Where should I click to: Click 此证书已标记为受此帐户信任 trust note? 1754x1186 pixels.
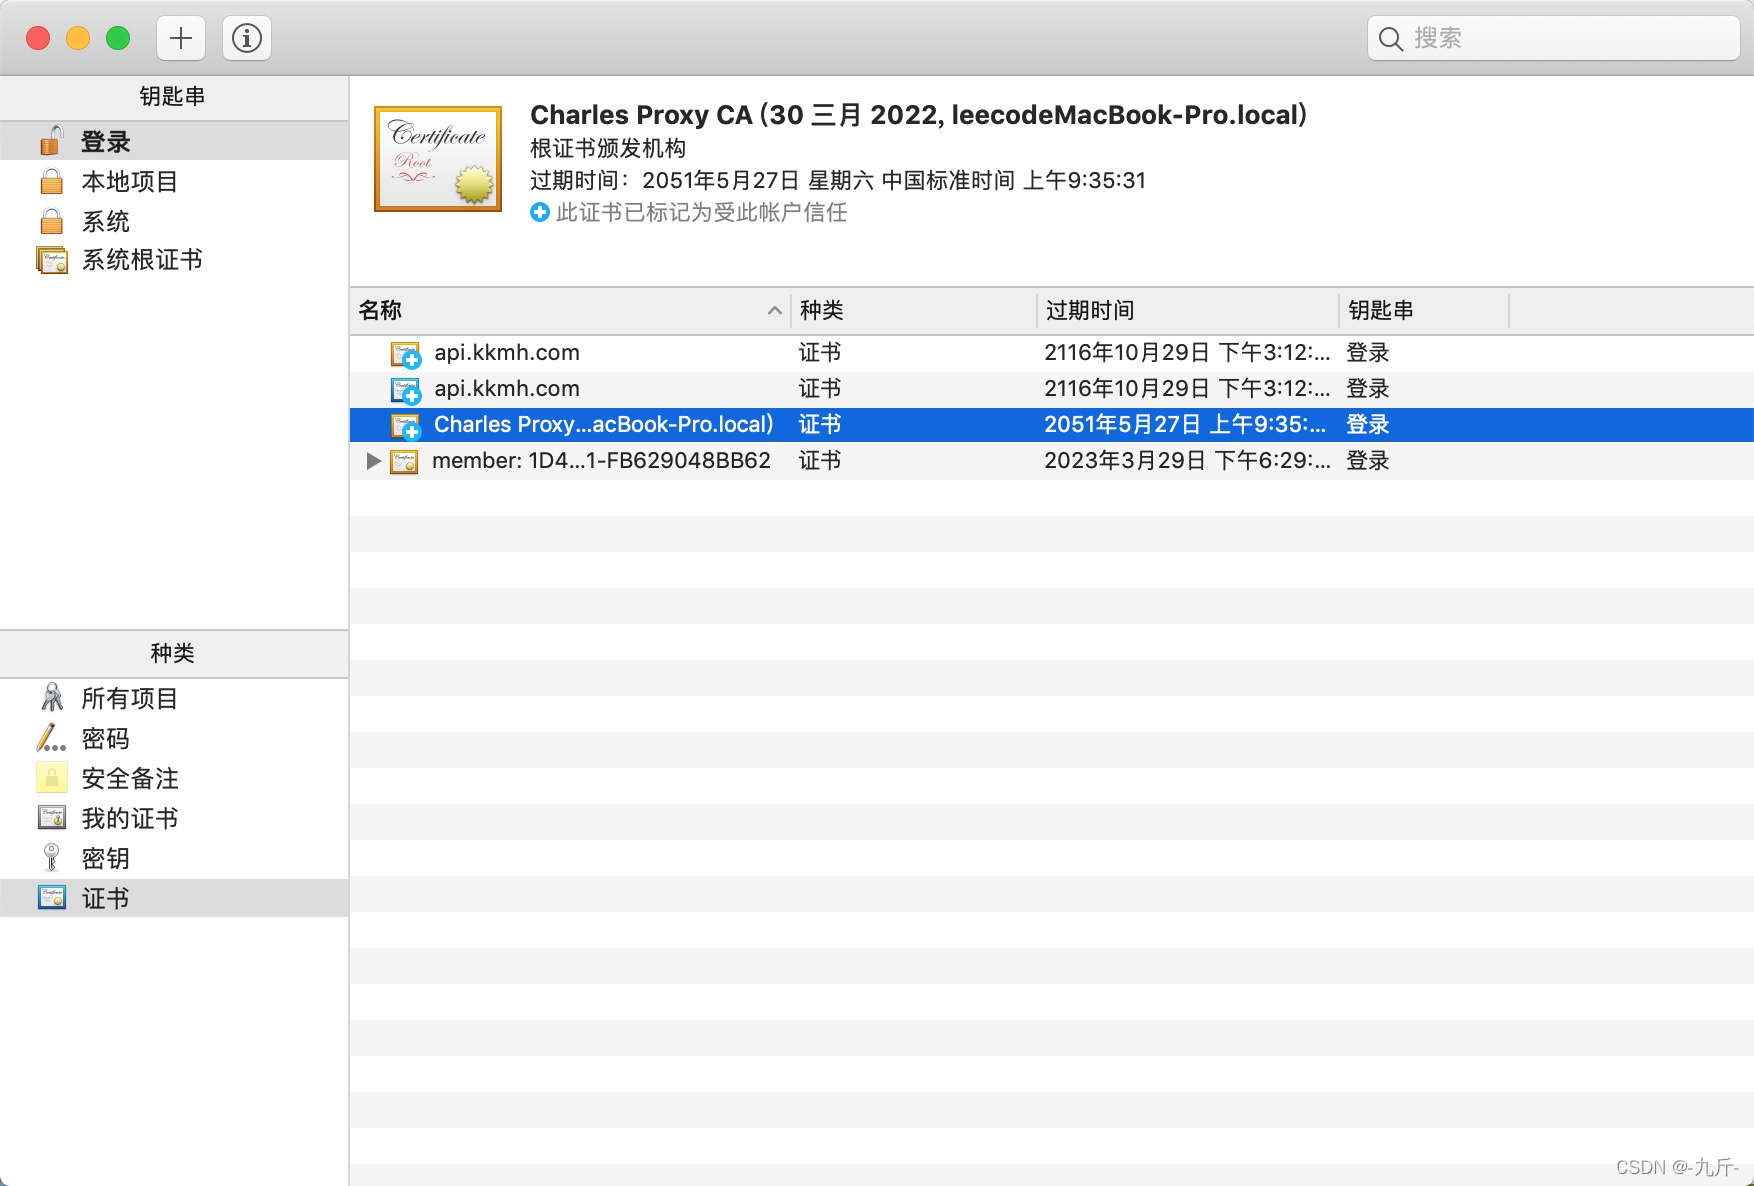point(702,212)
